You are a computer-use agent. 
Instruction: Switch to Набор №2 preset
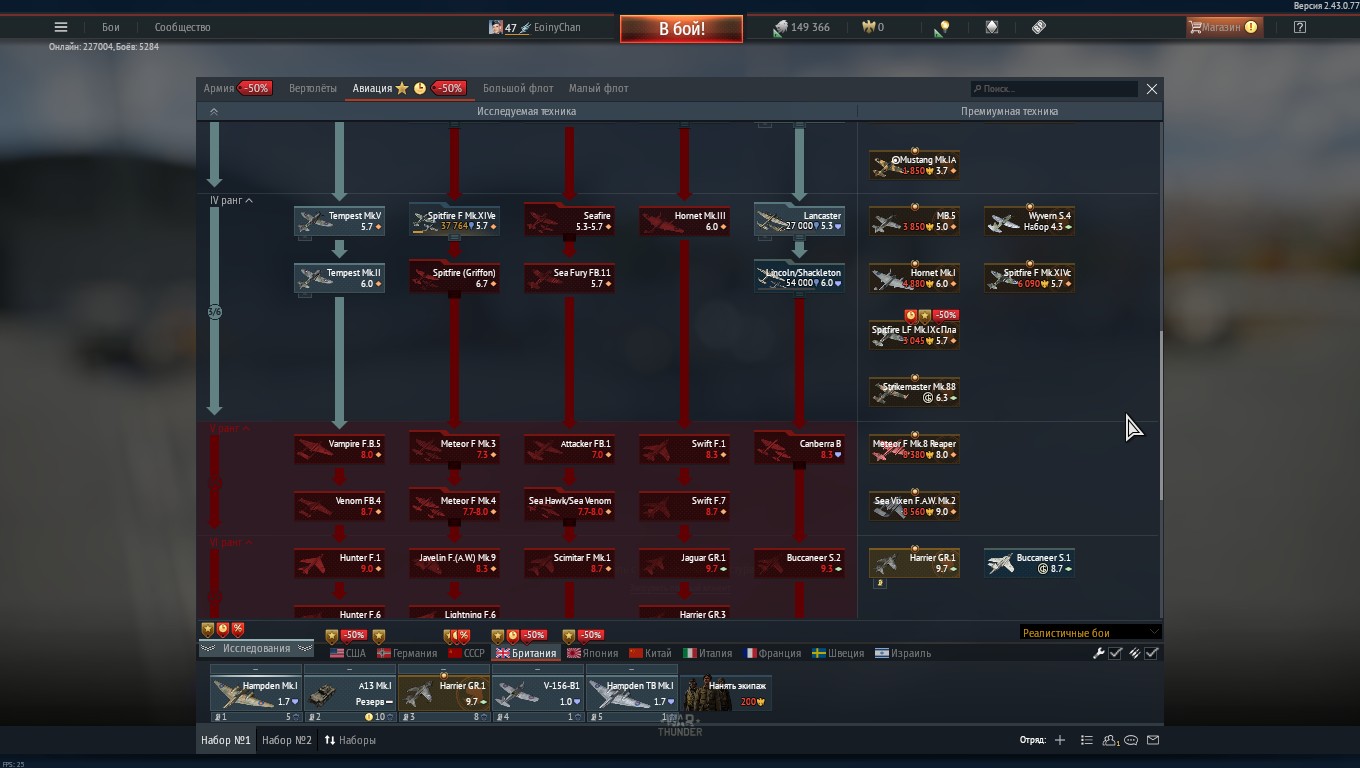point(287,741)
